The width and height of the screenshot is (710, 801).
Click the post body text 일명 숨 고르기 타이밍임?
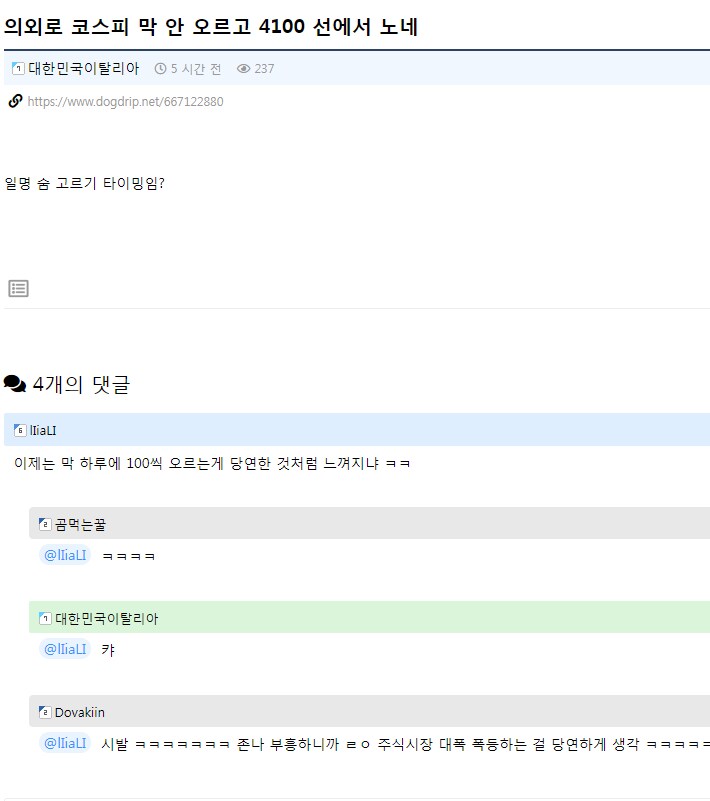(85, 183)
